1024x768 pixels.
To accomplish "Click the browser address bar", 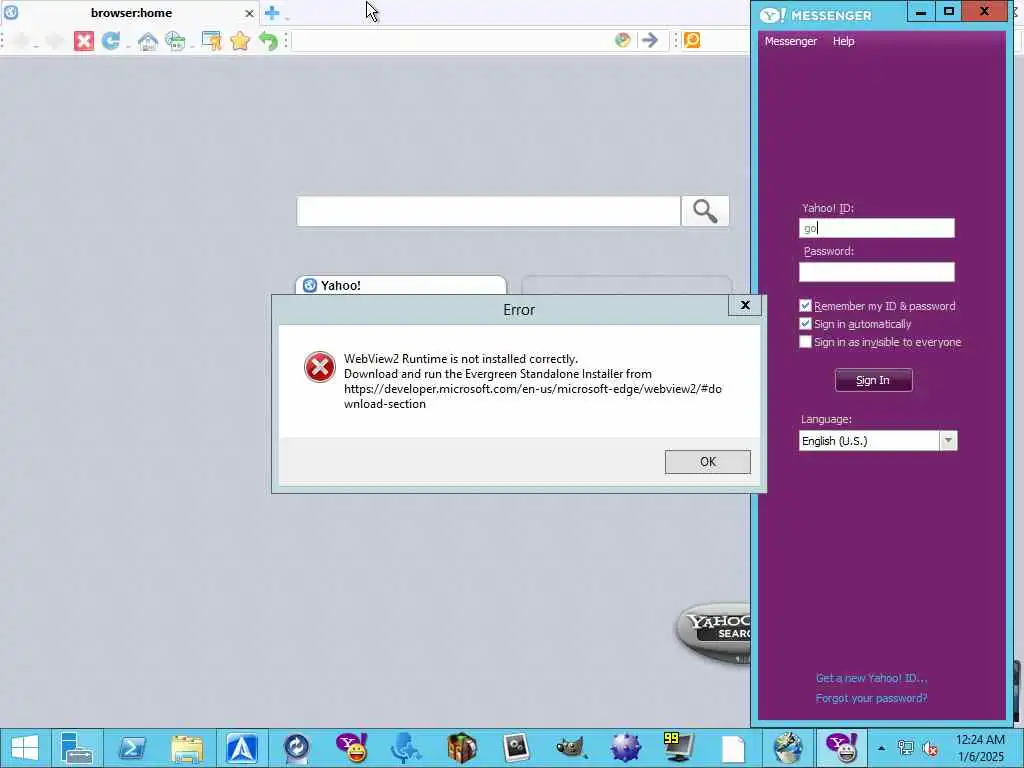I will tap(452, 40).
